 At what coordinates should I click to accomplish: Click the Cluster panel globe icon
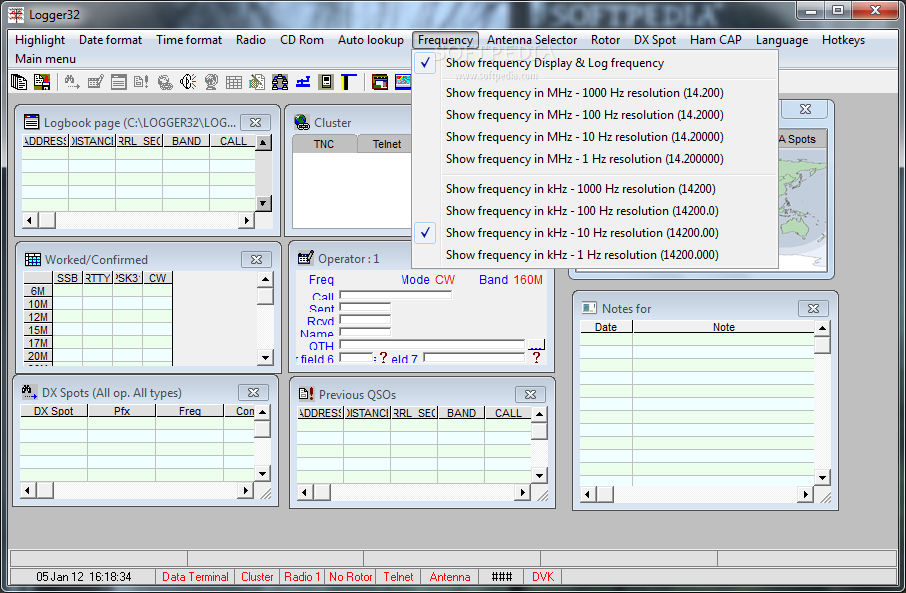[302, 122]
